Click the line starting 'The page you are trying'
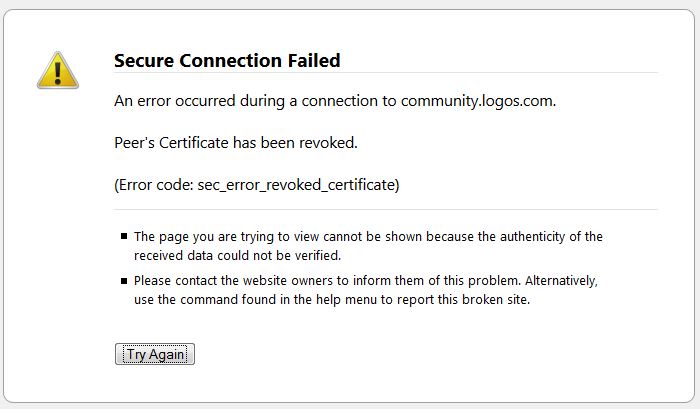700x409 pixels. pos(368,237)
